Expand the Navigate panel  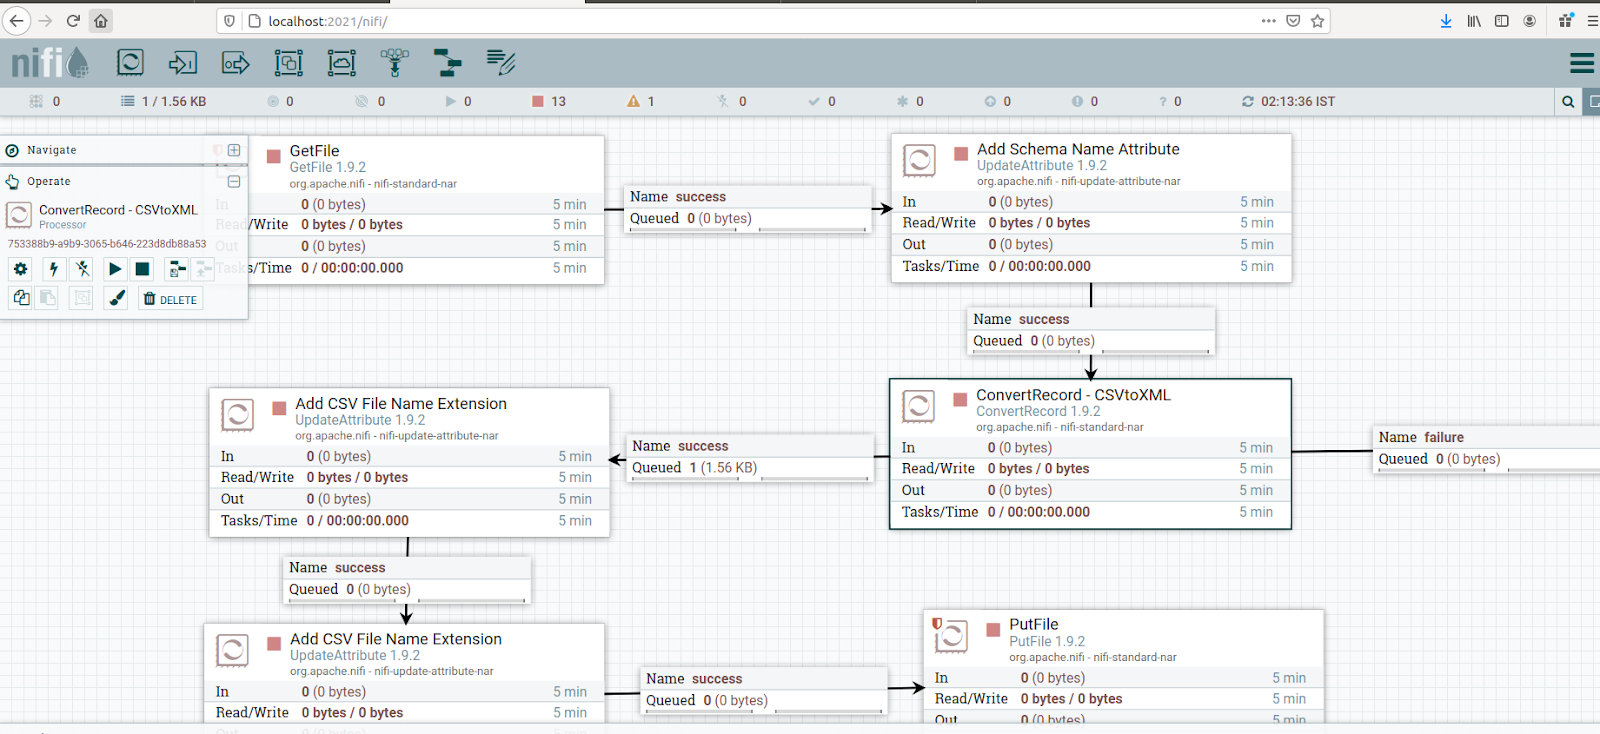[x=234, y=150]
